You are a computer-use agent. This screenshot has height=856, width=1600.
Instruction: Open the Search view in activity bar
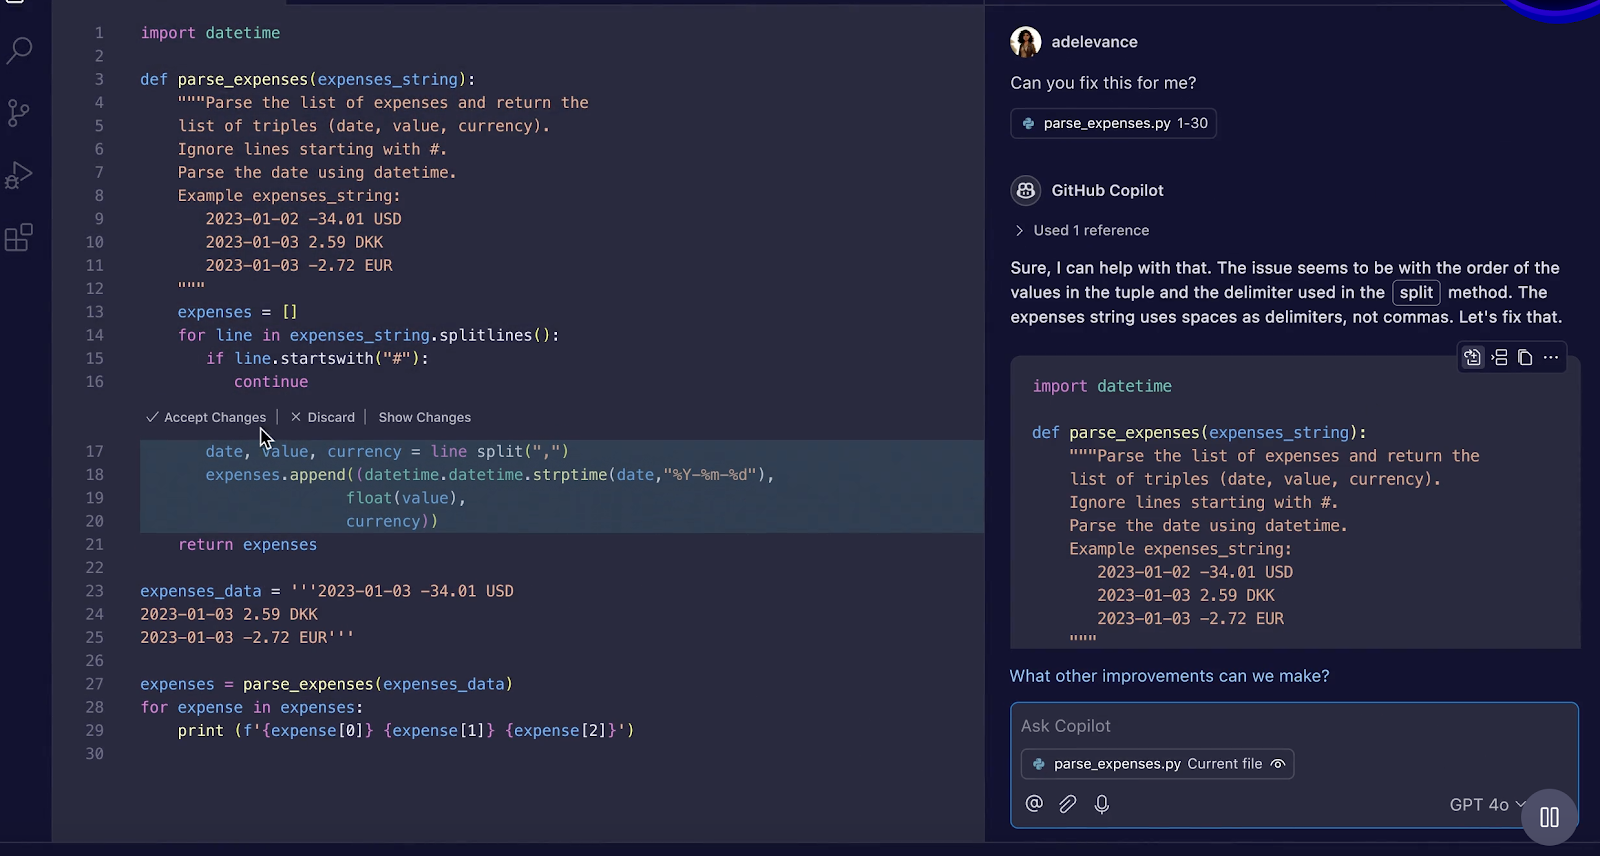point(19,50)
